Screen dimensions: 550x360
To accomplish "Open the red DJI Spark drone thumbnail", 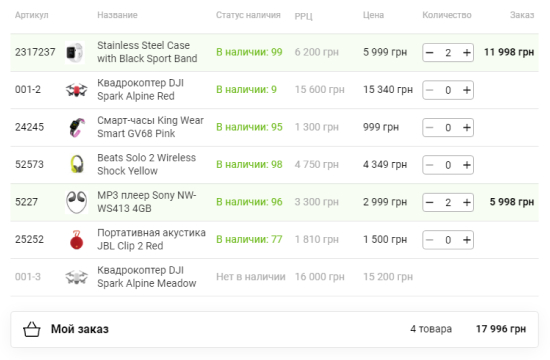I will point(76,90).
